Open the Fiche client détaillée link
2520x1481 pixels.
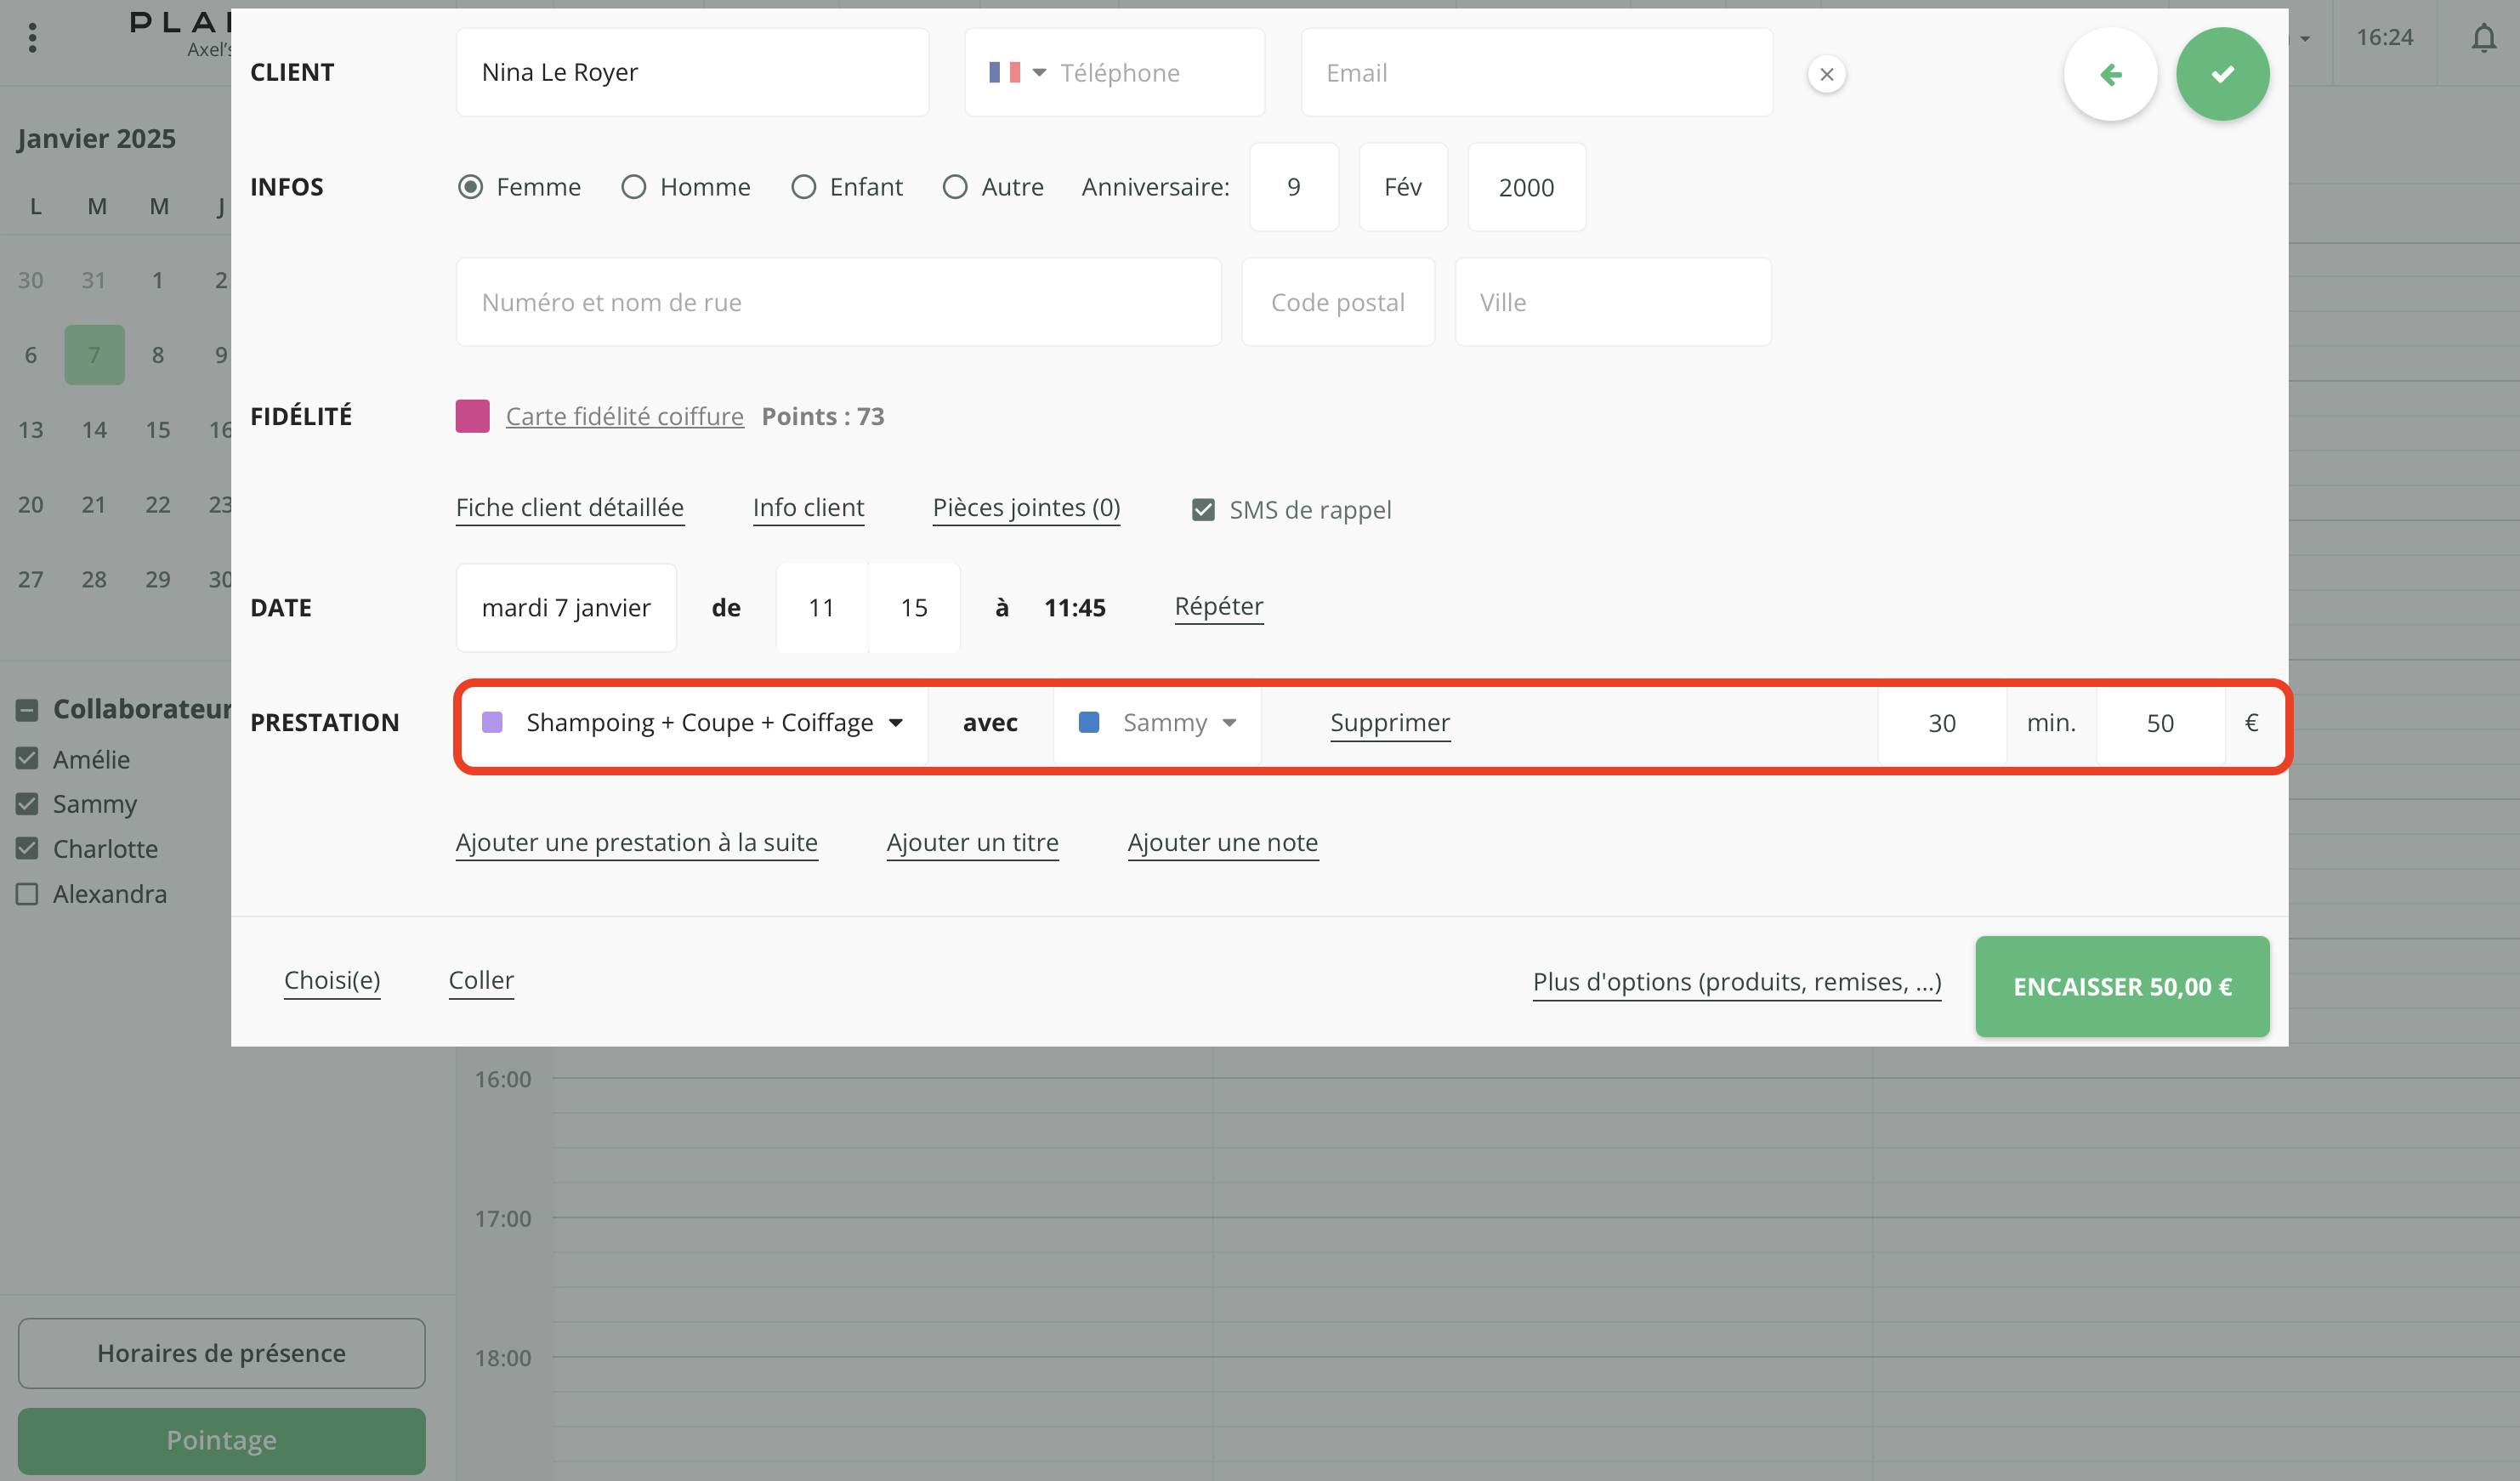[x=569, y=508]
